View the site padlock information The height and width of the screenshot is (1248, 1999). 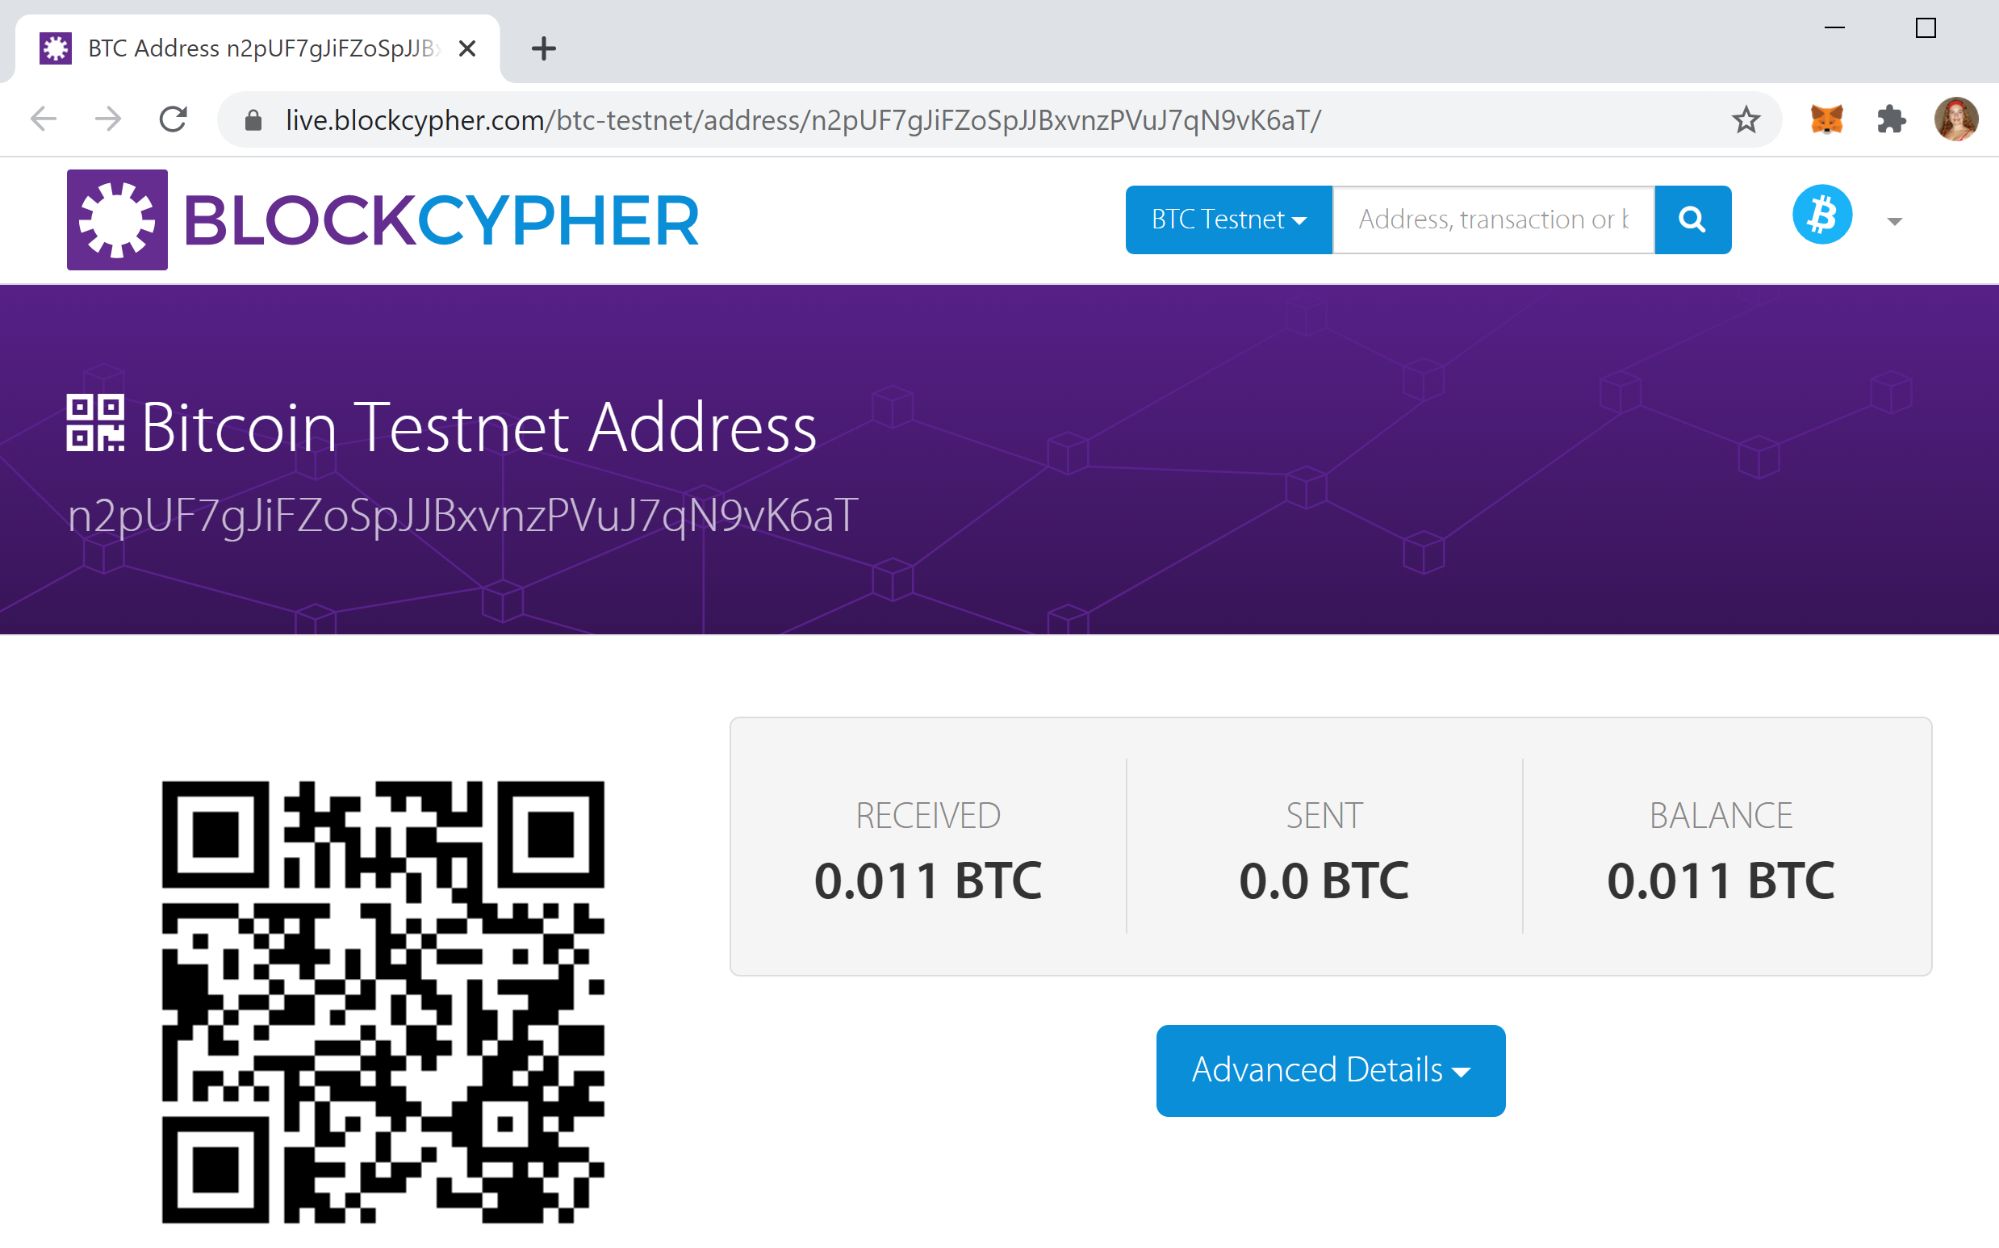pos(254,121)
